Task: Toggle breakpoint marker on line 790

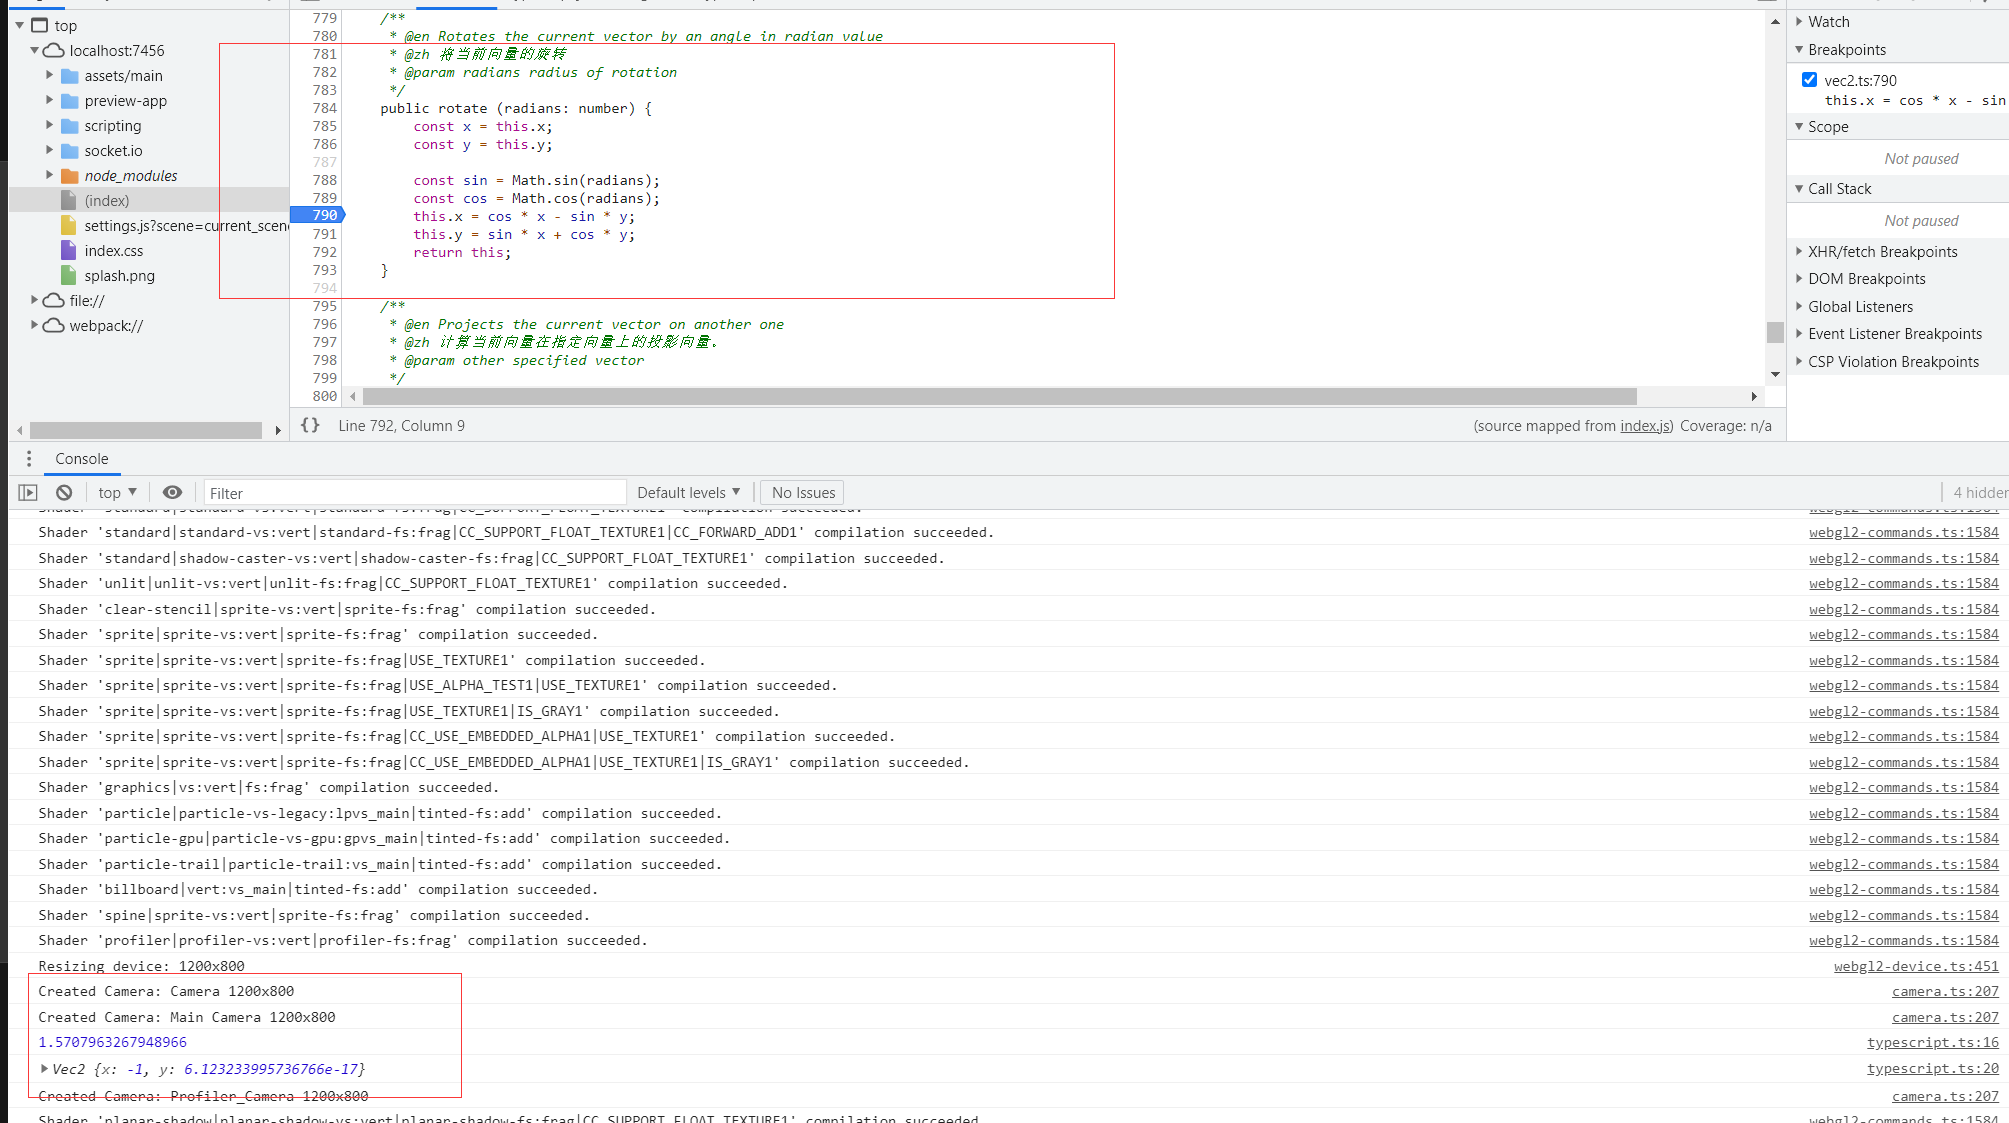Action: point(318,216)
